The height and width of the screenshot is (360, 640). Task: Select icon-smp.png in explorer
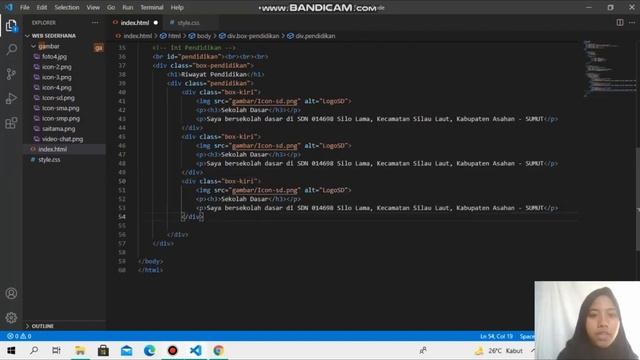pos(61,118)
